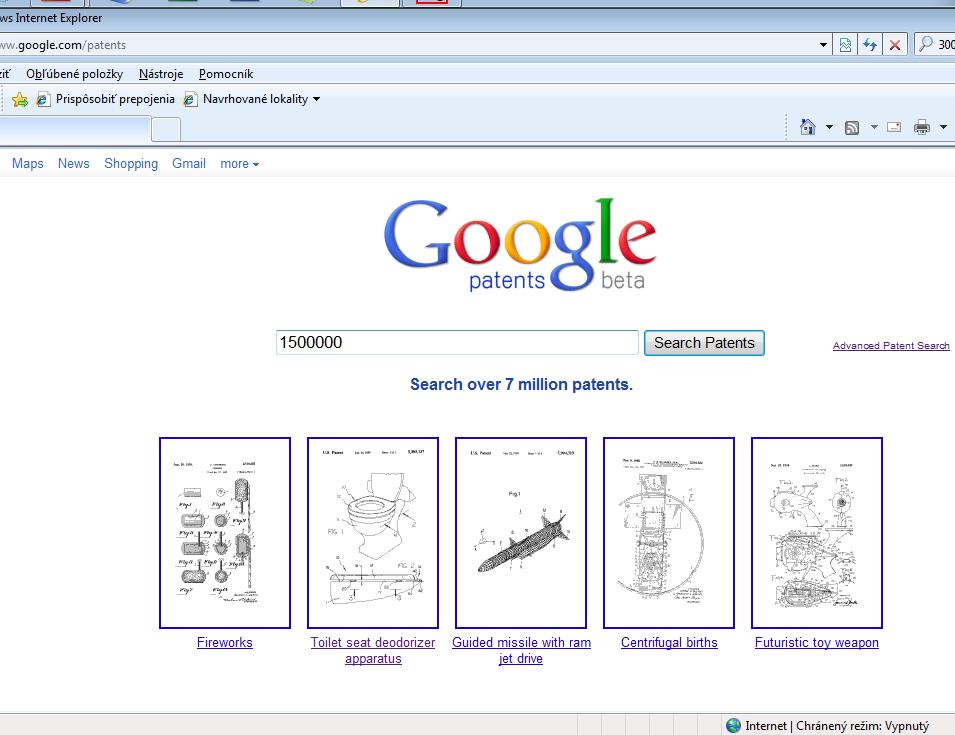Expand the Home button dropdown arrow
Image resolution: width=955 pixels, height=735 pixels.
coord(829,127)
